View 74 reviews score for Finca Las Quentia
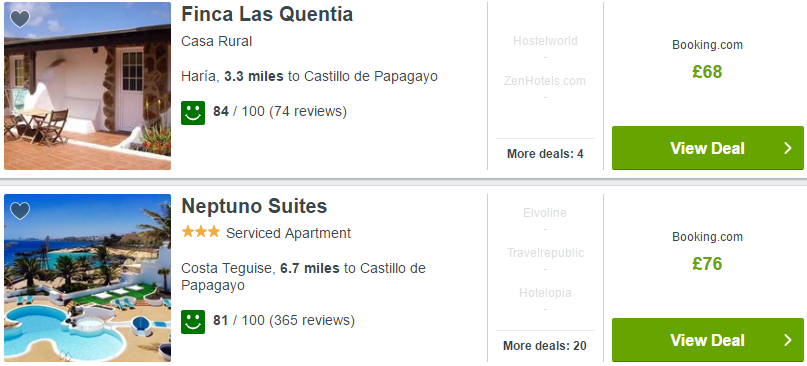The image size is (807, 366). 280,111
